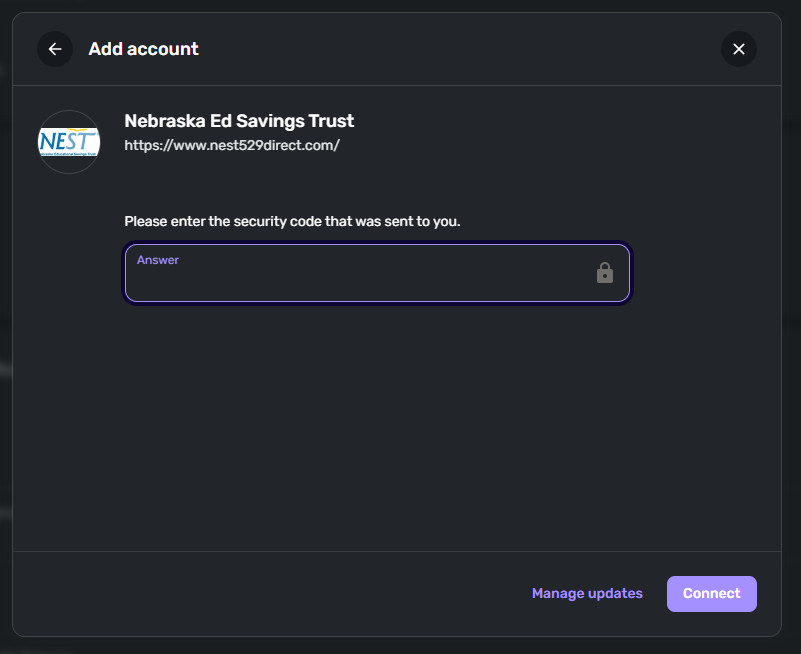This screenshot has width=801, height=654.
Task: Dismiss the dialog with the X icon
Action: coord(739,49)
